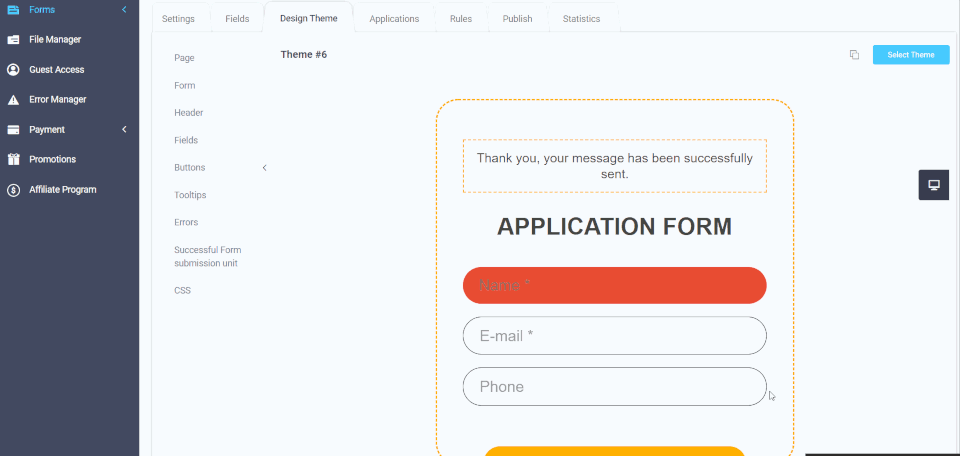
Task: Click the Payment card icon
Action: pyautogui.click(x=13, y=130)
